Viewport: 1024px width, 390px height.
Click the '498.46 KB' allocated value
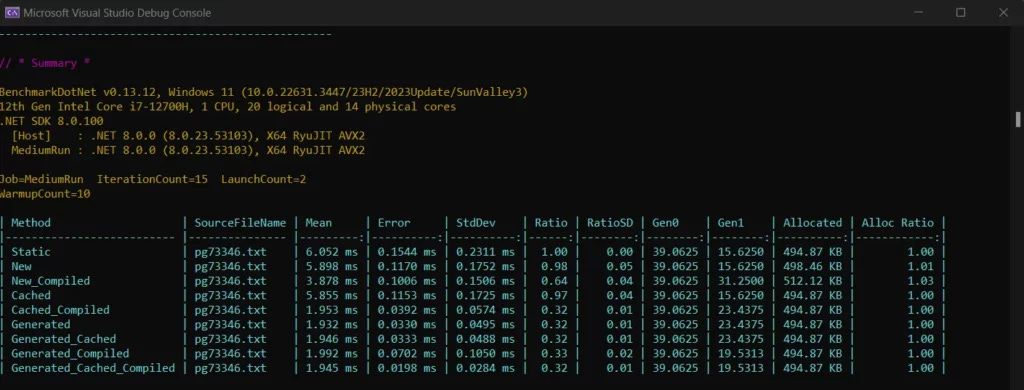tap(812, 266)
